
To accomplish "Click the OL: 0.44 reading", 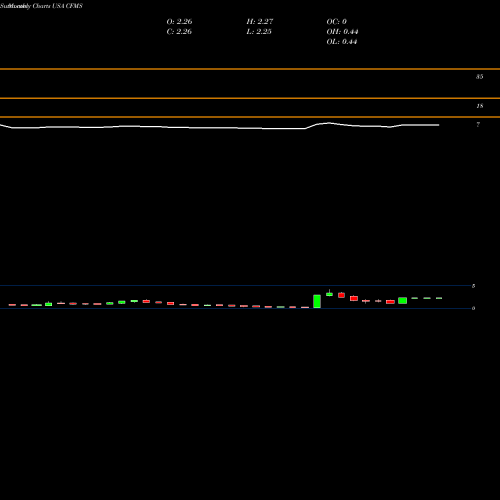I will click(342, 42).
